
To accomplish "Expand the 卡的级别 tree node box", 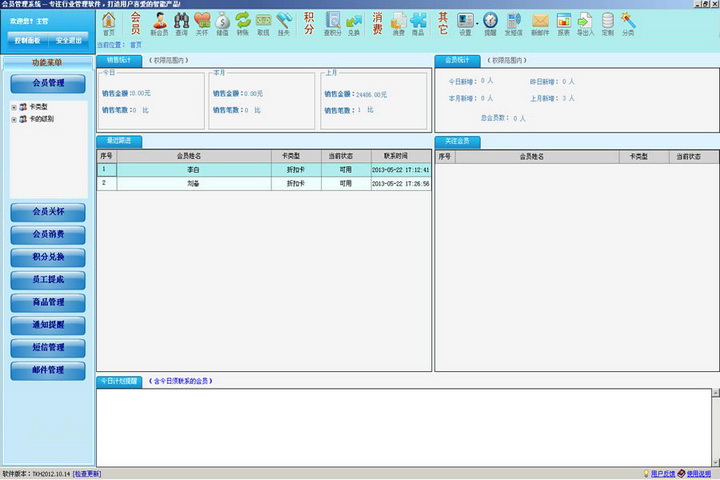I will pyautogui.click(x=14, y=119).
